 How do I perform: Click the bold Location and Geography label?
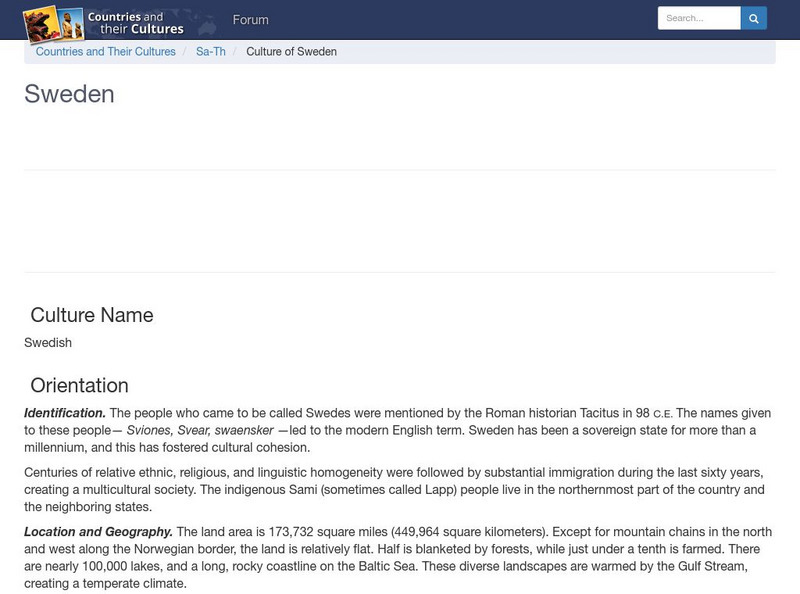coord(98,532)
